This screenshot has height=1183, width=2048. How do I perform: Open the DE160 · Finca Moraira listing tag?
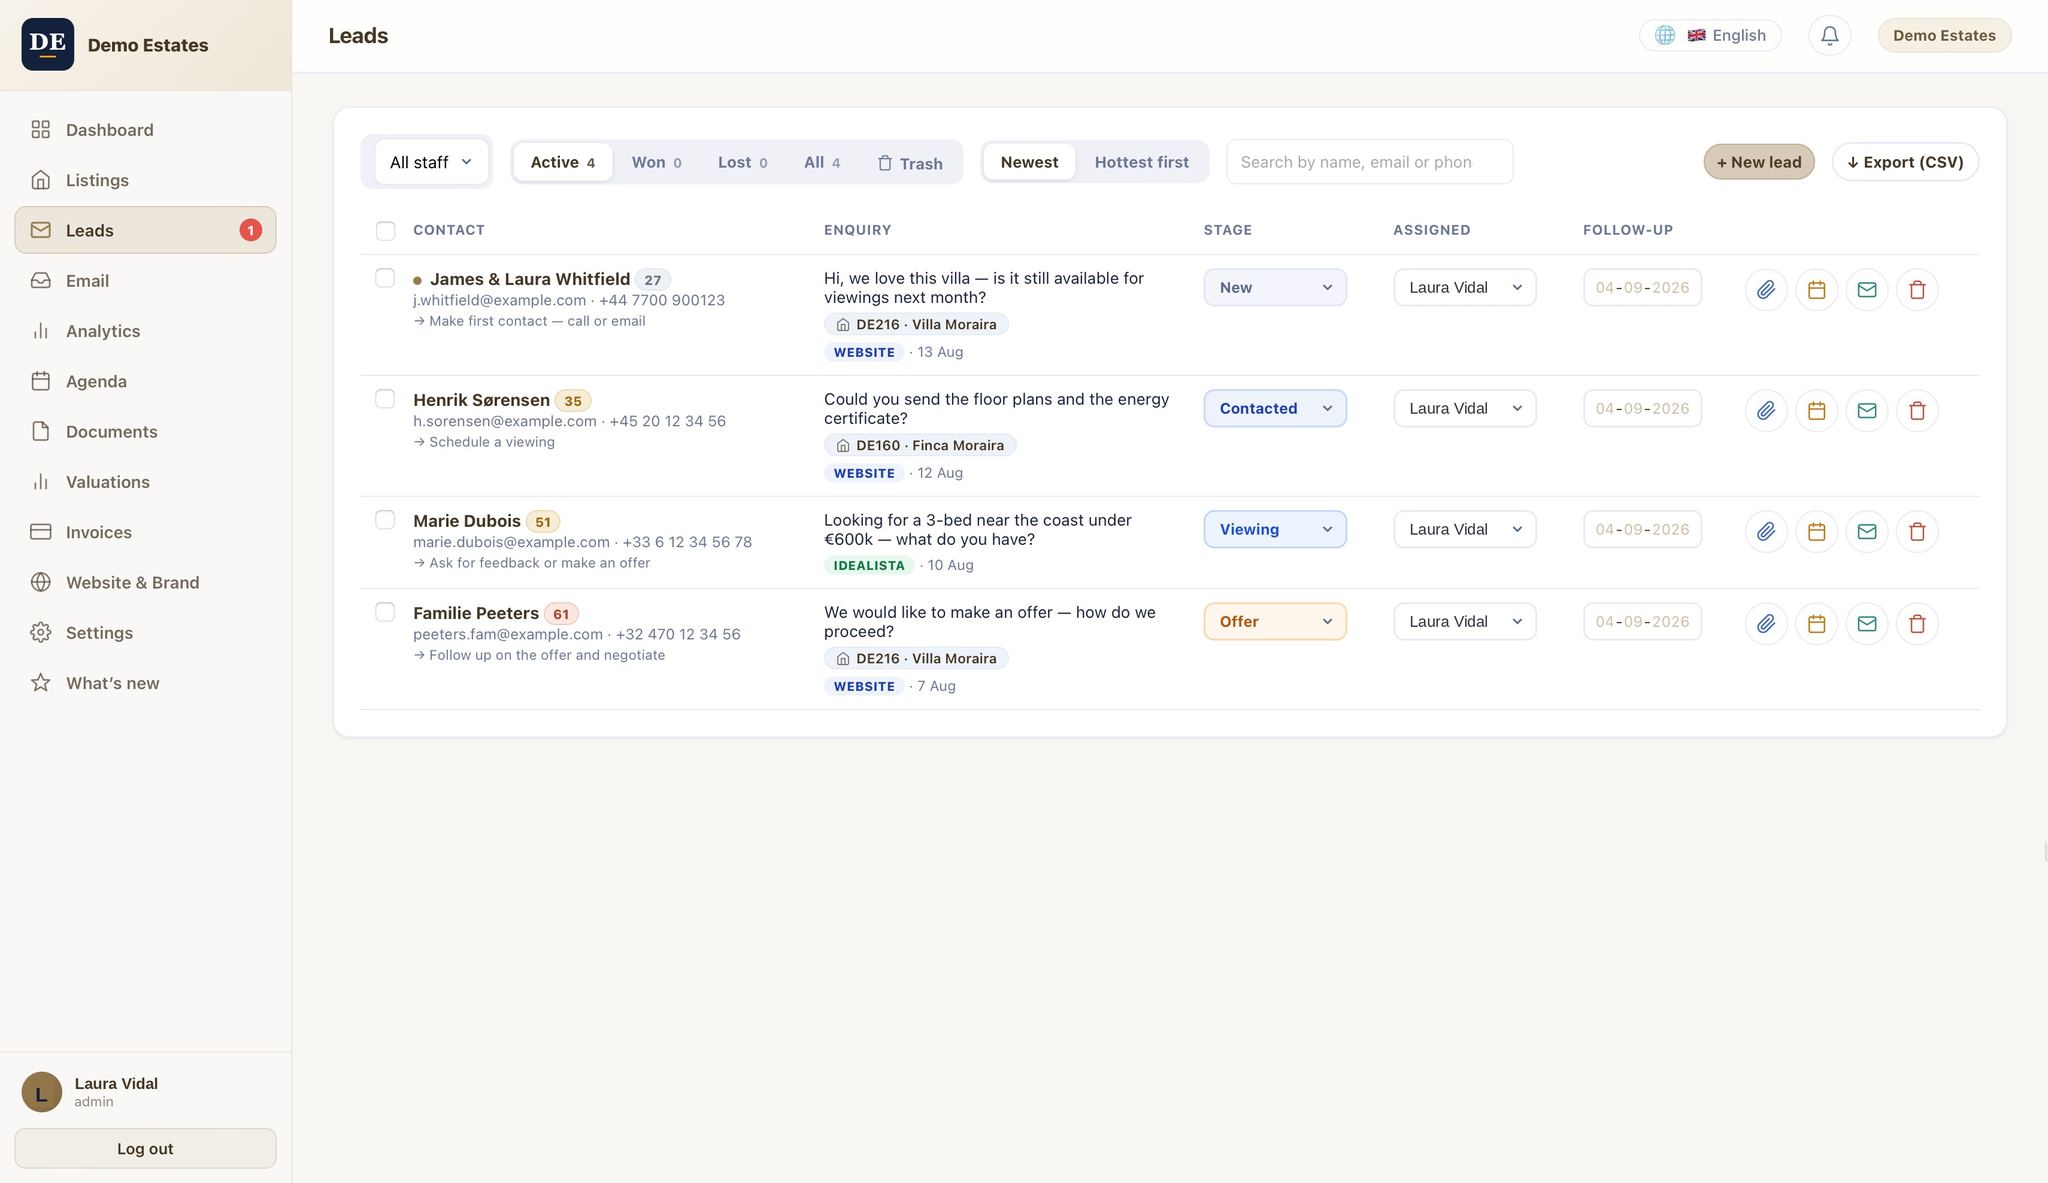pos(920,446)
